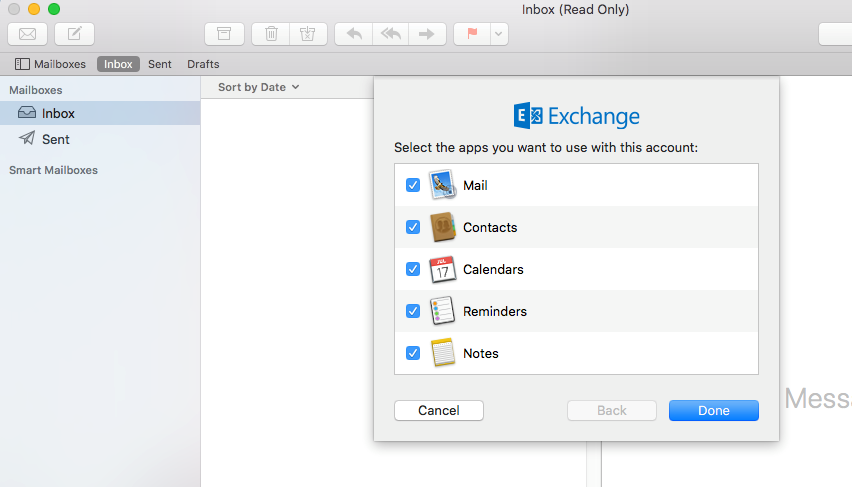
Task: Click the Get Mail envelope toolbar icon
Action: click(28, 33)
